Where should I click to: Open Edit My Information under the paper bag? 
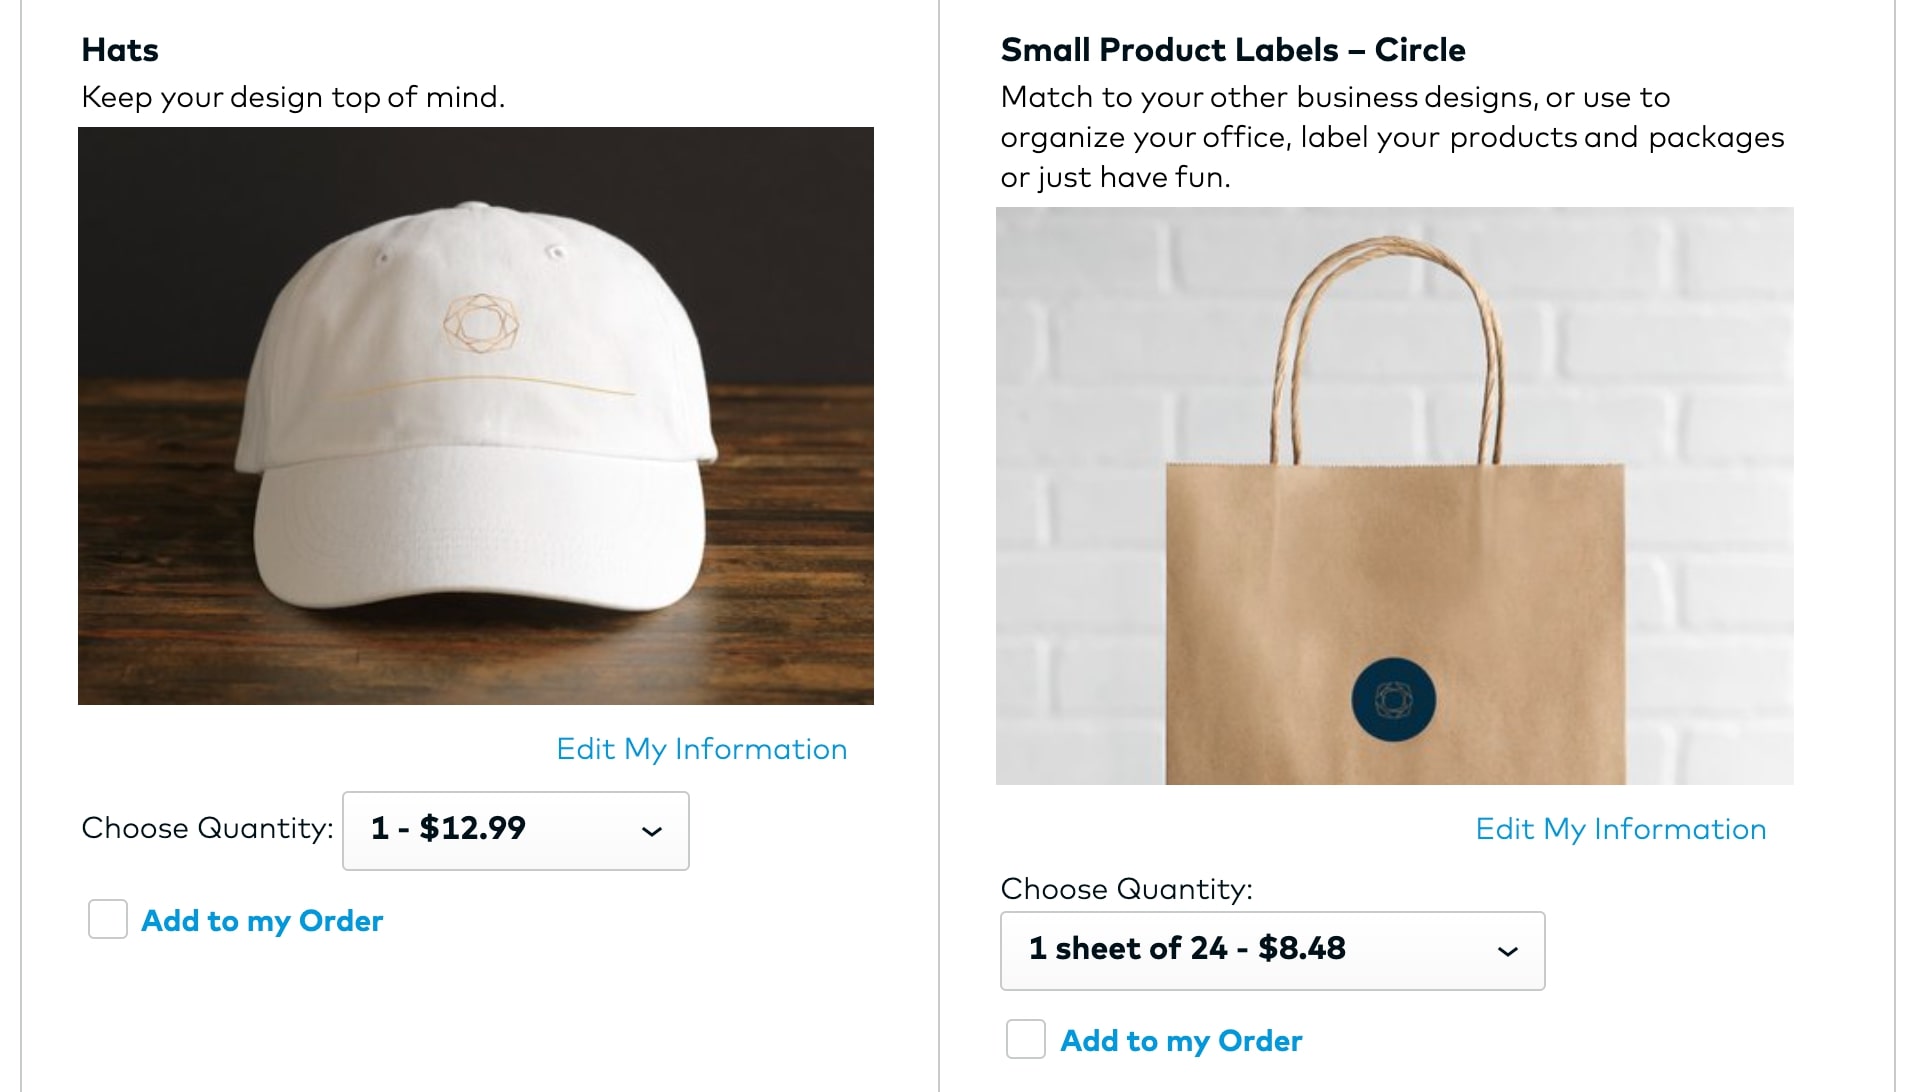(1620, 829)
